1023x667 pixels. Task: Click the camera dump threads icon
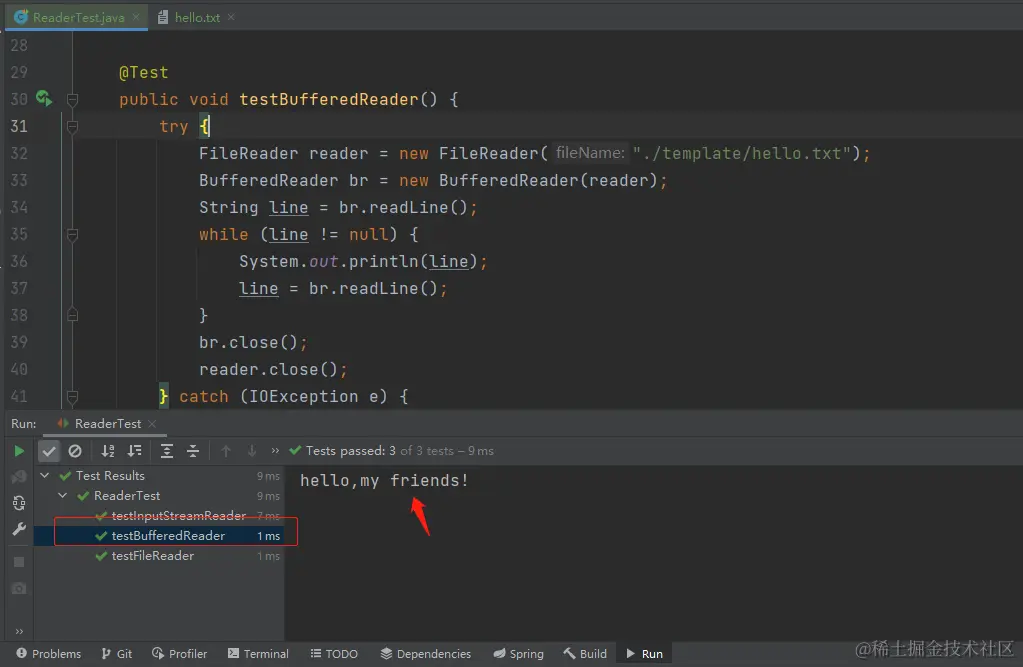coord(19,589)
